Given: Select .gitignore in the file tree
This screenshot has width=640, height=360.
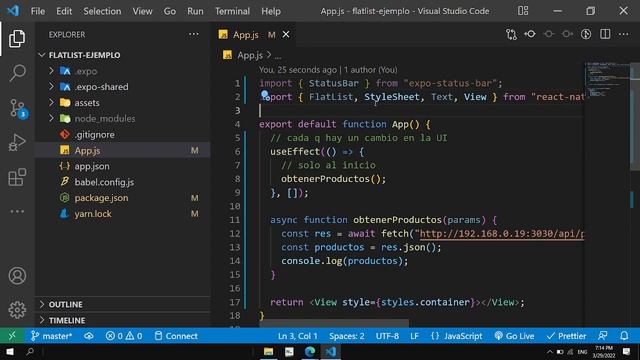Looking at the screenshot, I should [122, 134].
